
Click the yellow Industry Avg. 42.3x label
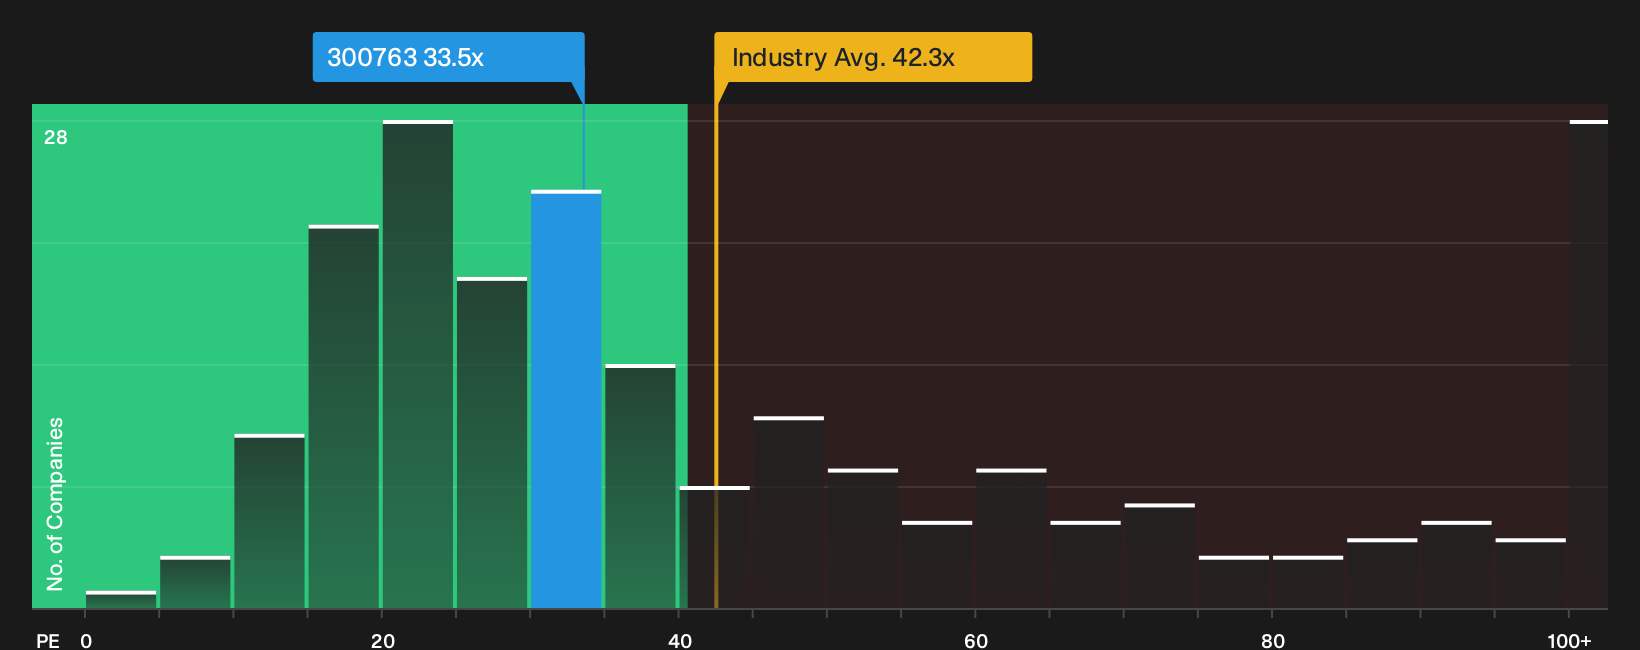click(872, 57)
